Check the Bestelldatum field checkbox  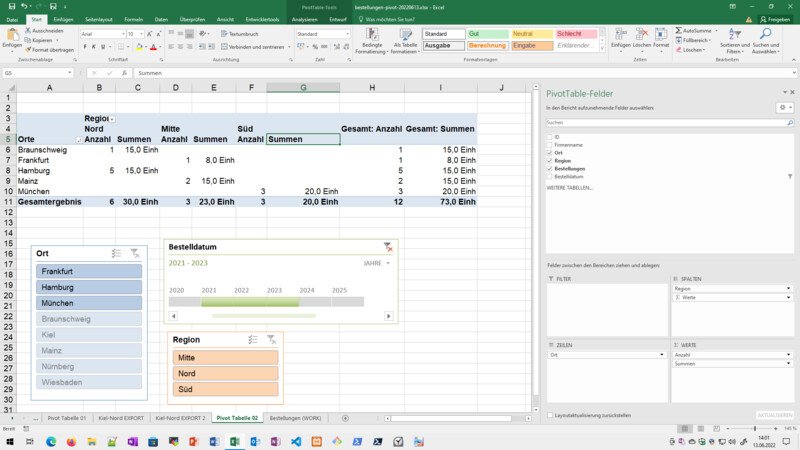click(549, 177)
